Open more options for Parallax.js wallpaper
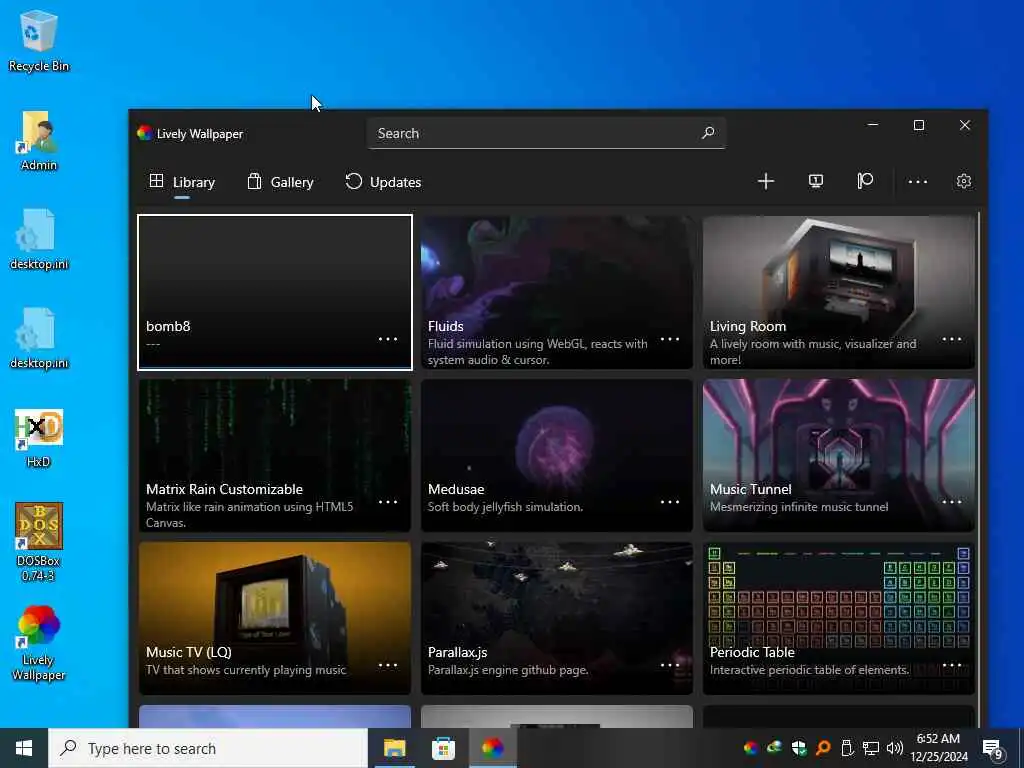 click(x=670, y=665)
